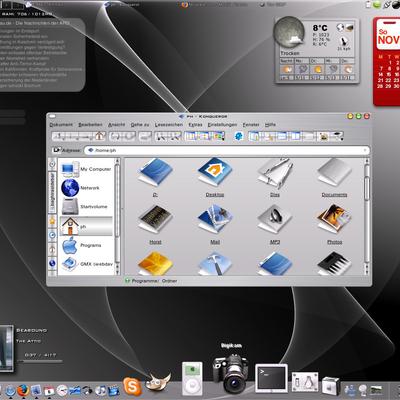
Task: Open the Desktop folder icon
Action: 215,173
